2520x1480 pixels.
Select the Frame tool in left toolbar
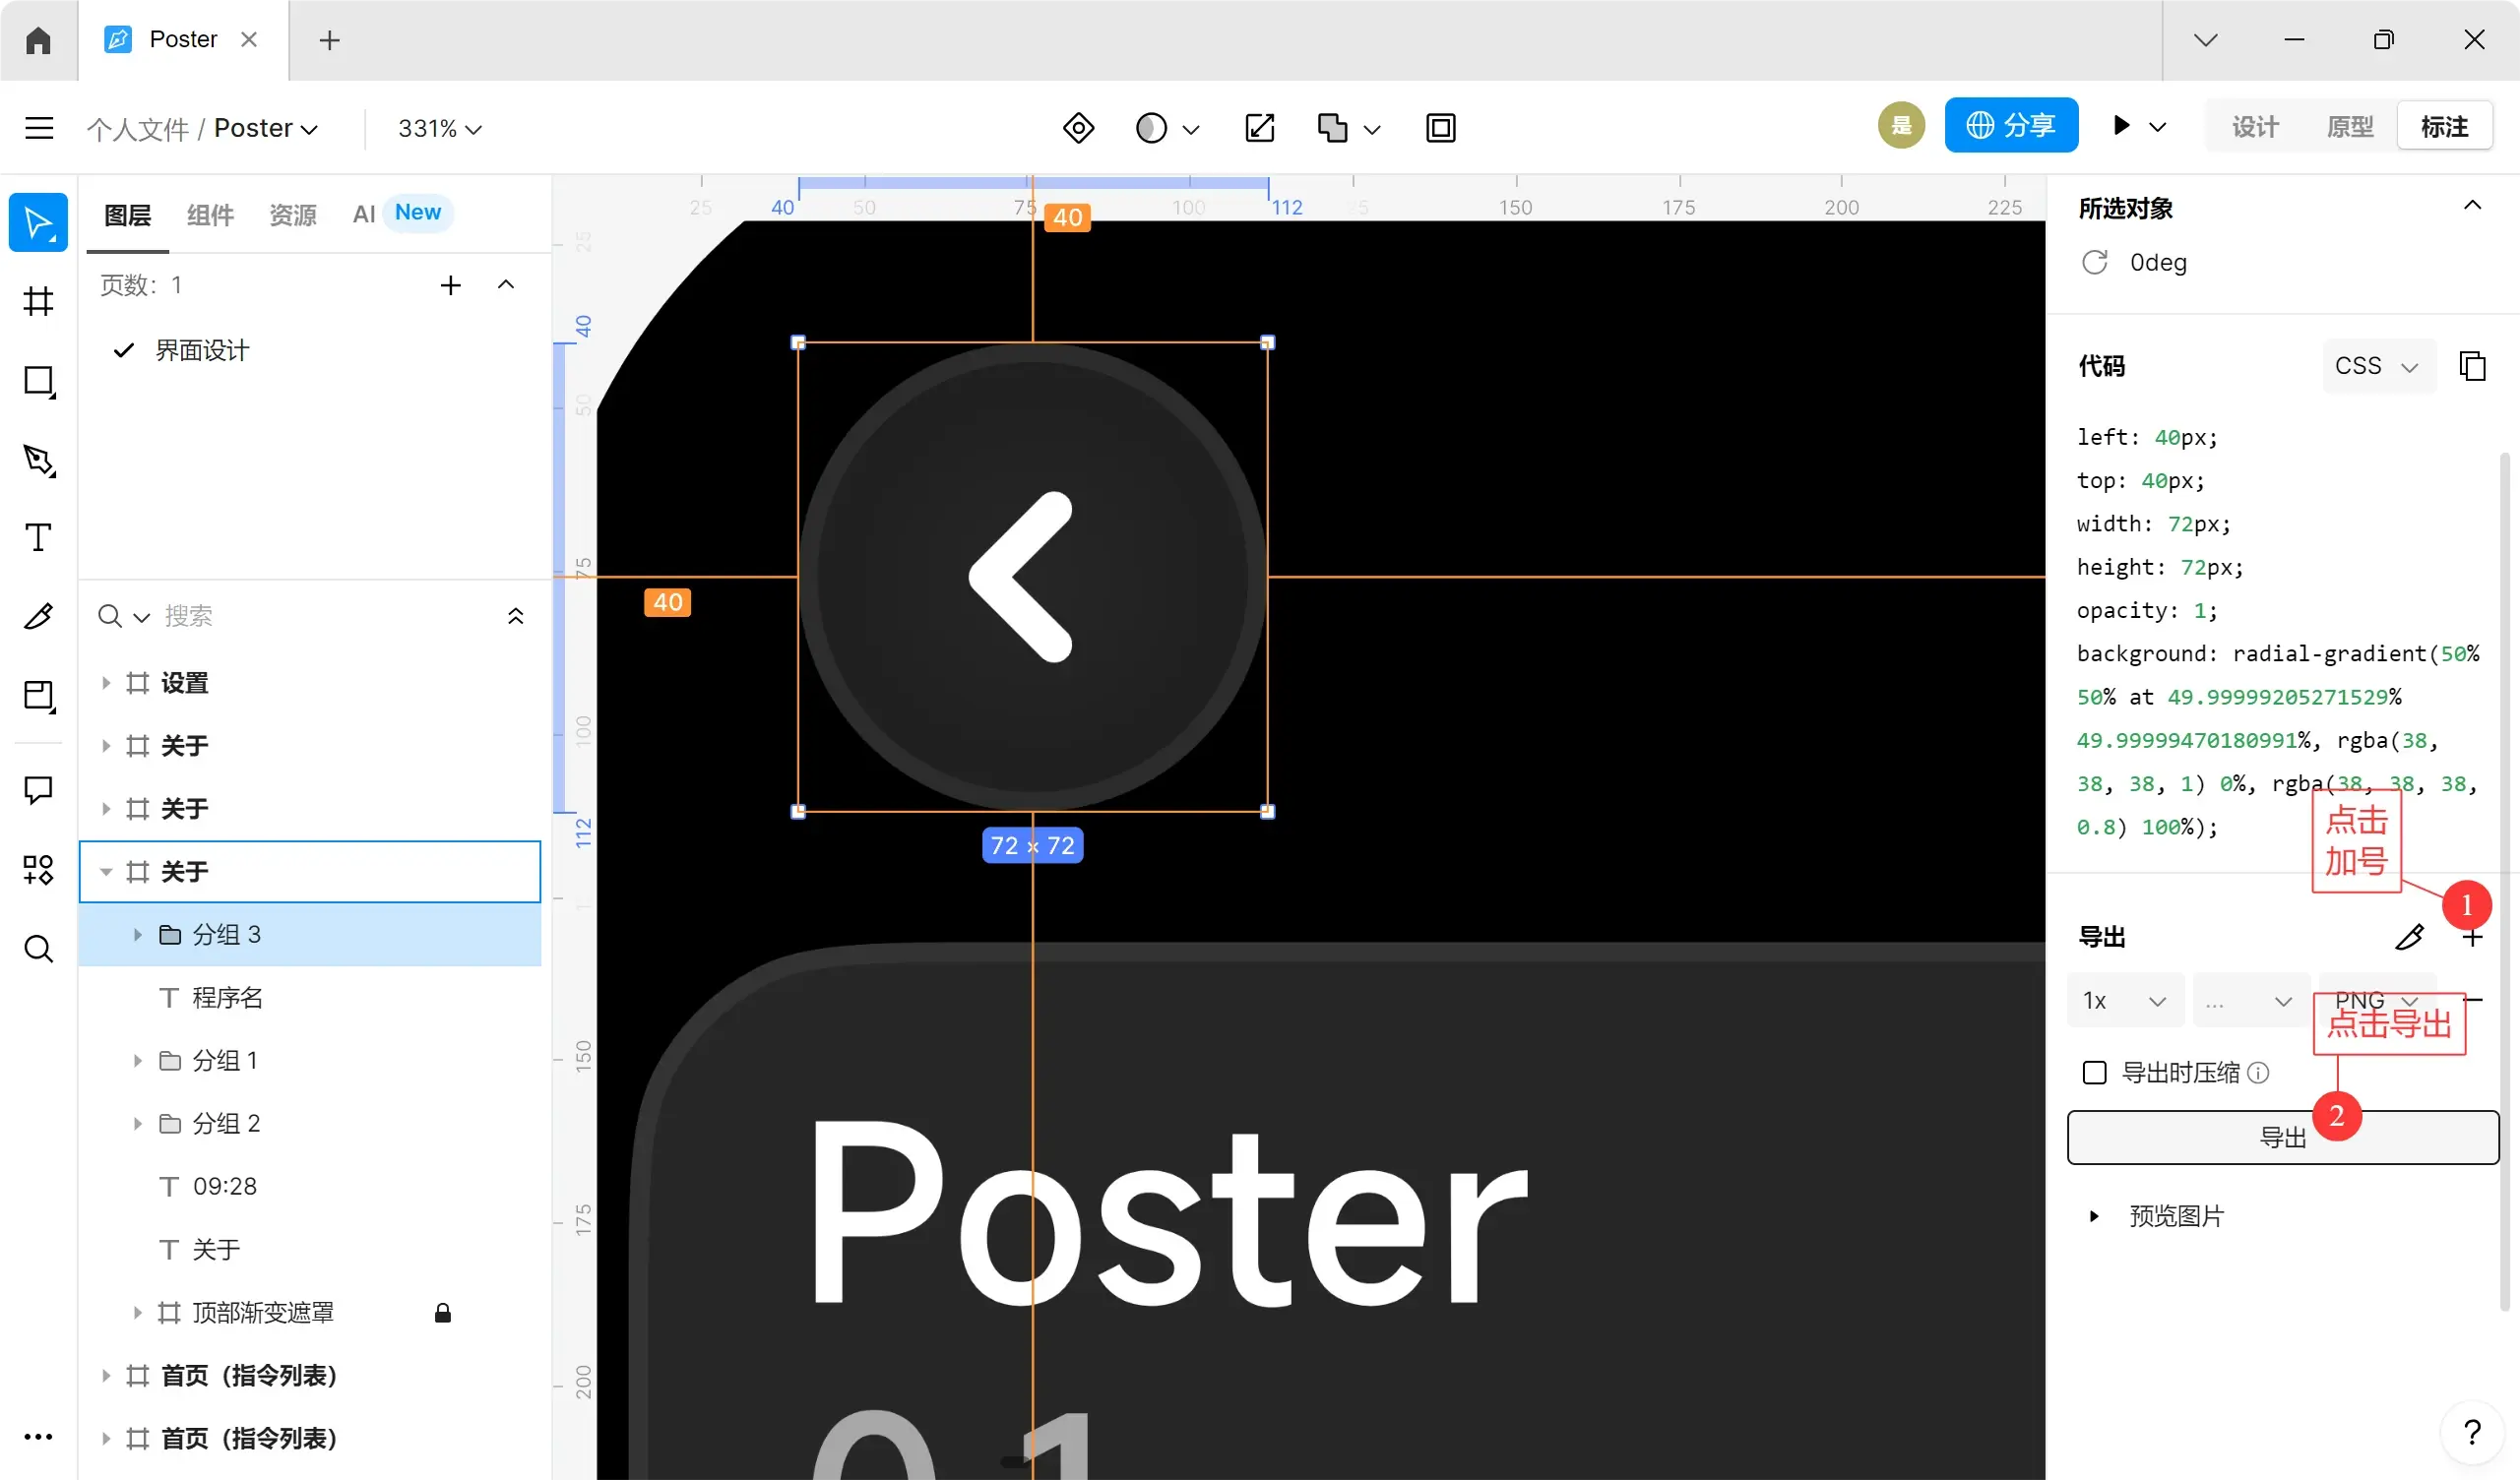pos(38,301)
